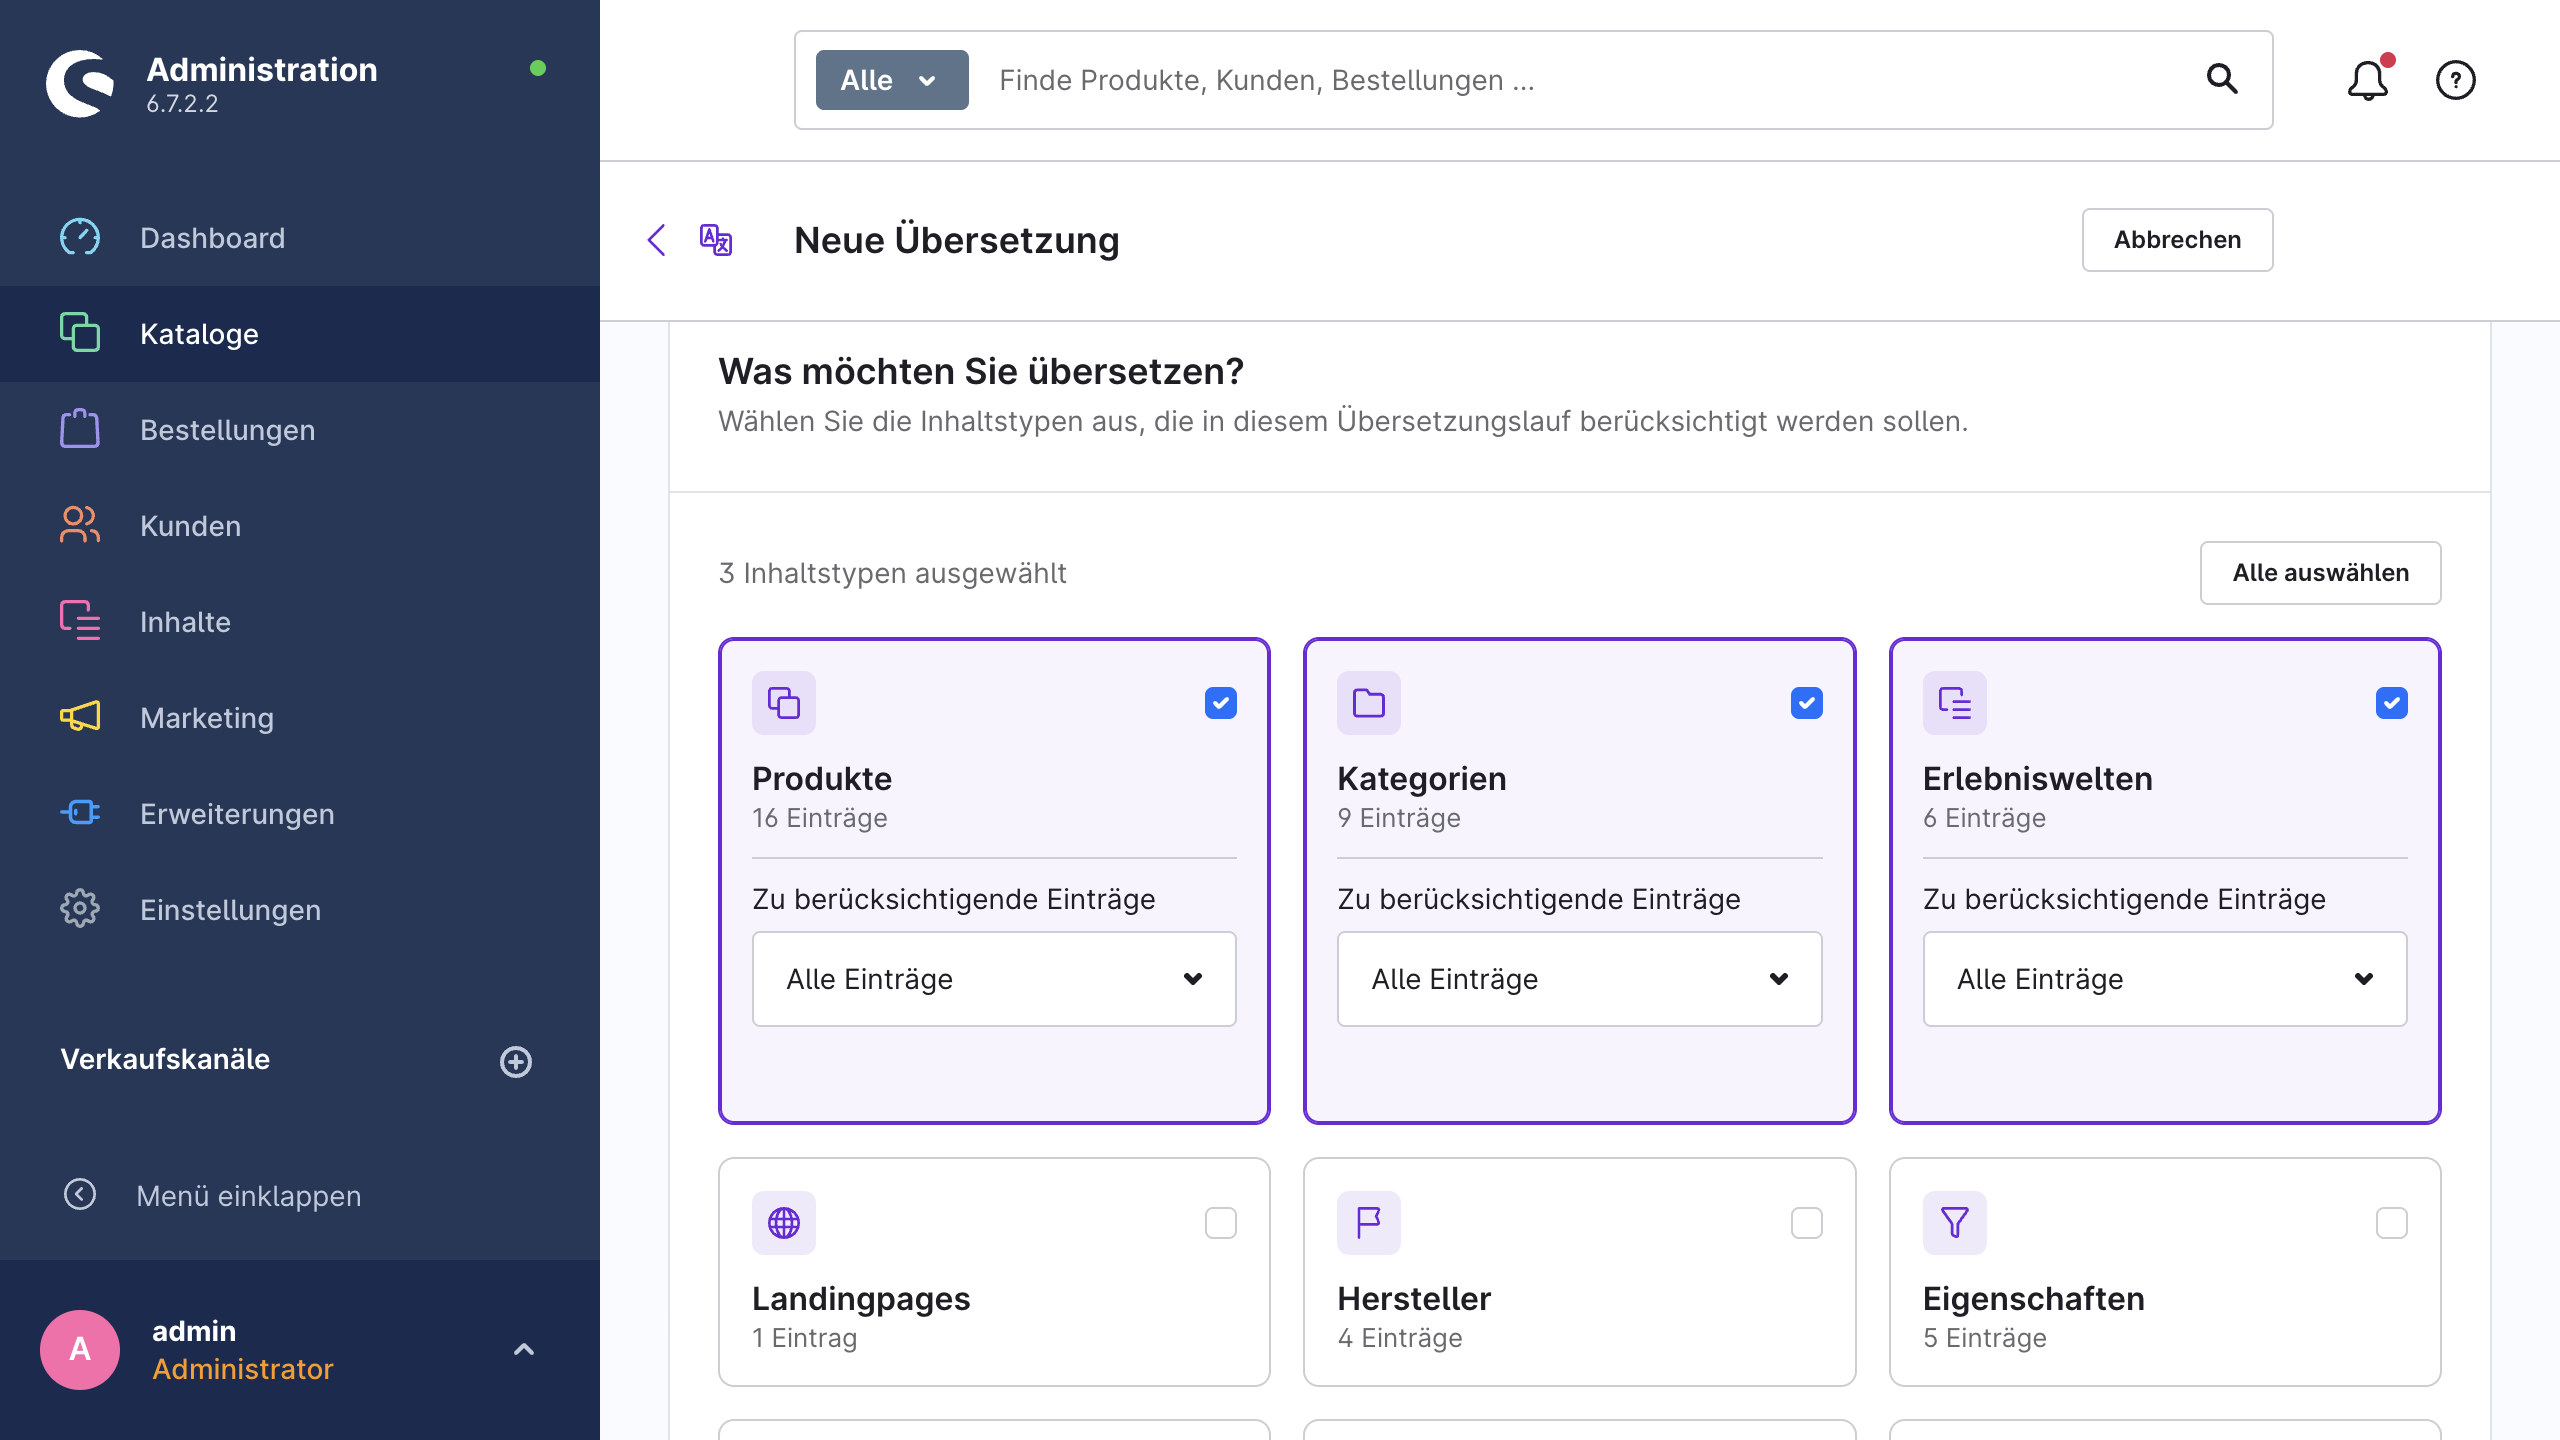Click the Abbrechen button
This screenshot has height=1440, width=2560.
(x=2177, y=240)
